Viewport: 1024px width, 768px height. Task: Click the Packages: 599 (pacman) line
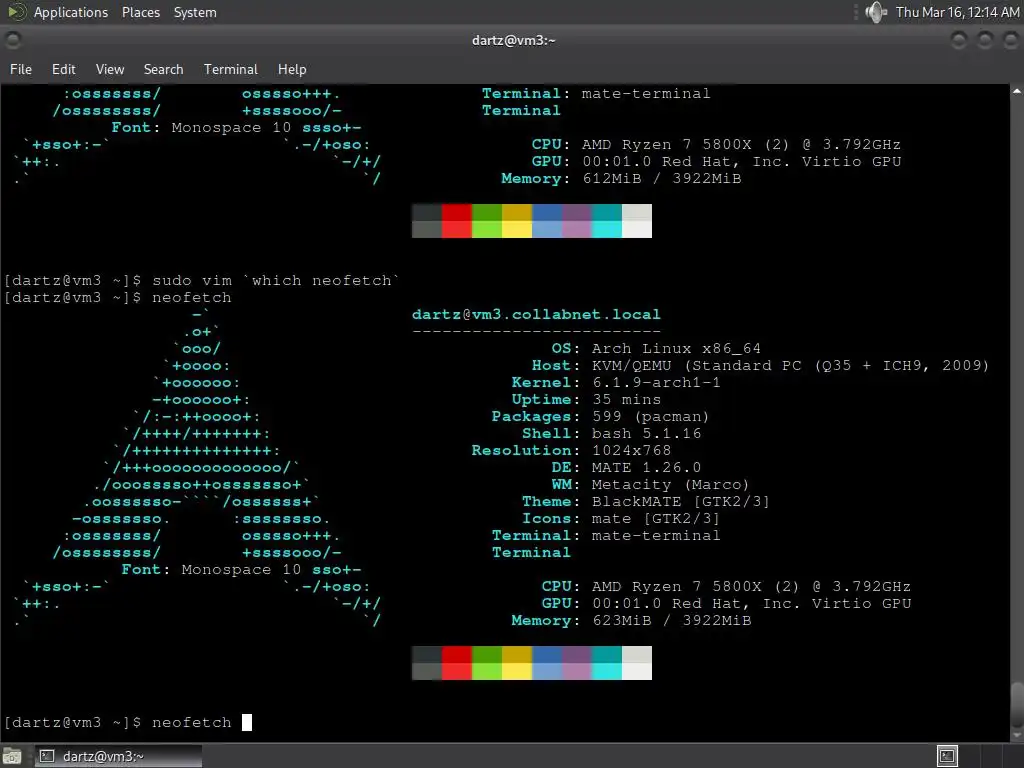pos(600,417)
